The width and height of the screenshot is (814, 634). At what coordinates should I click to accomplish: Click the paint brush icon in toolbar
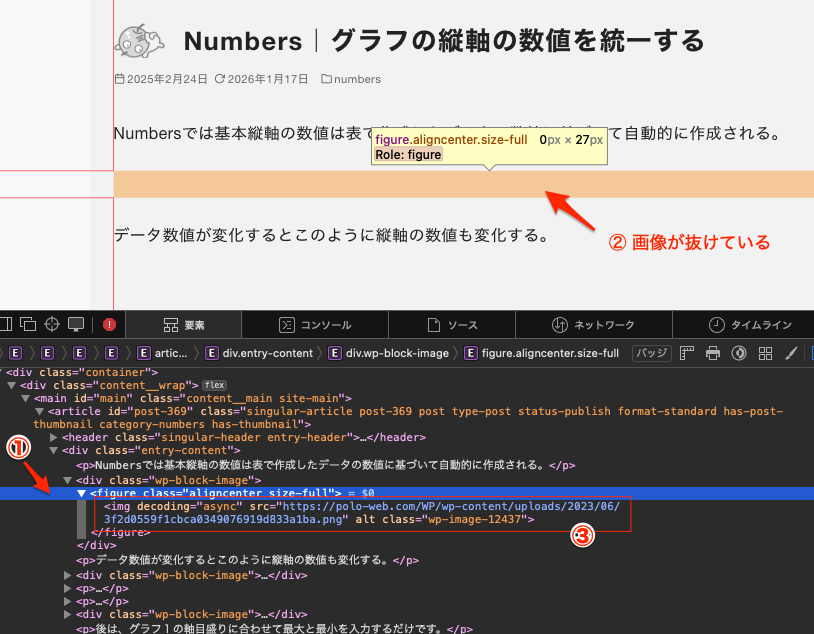(x=791, y=353)
